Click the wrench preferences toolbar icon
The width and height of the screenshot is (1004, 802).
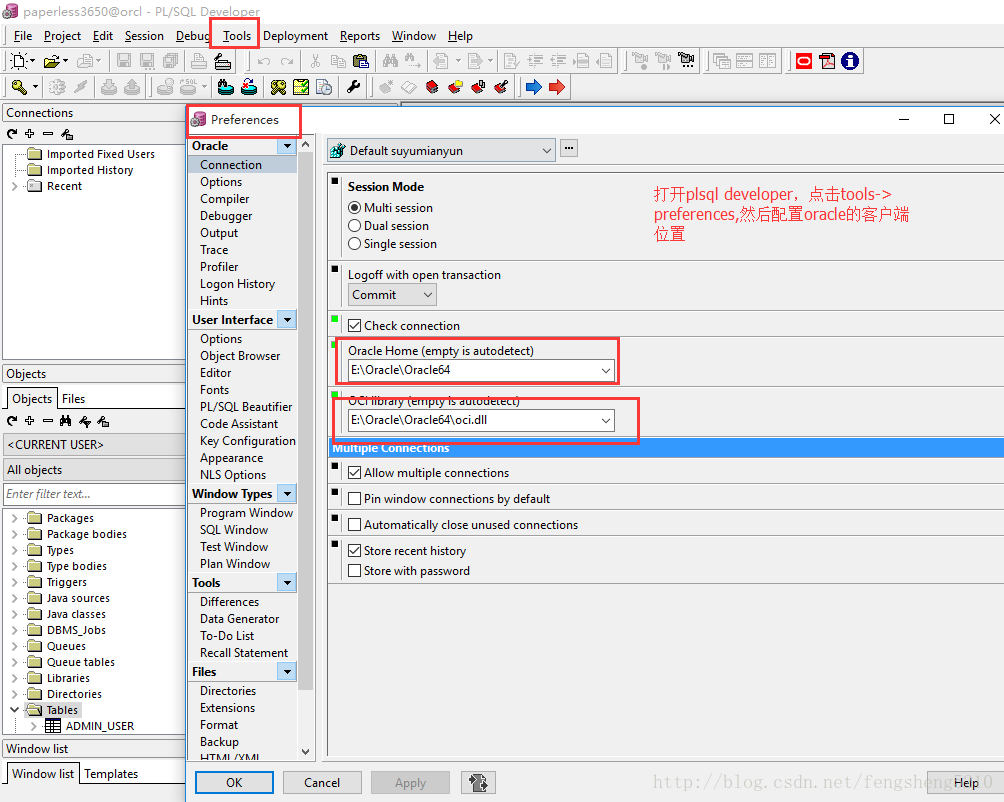click(x=353, y=86)
